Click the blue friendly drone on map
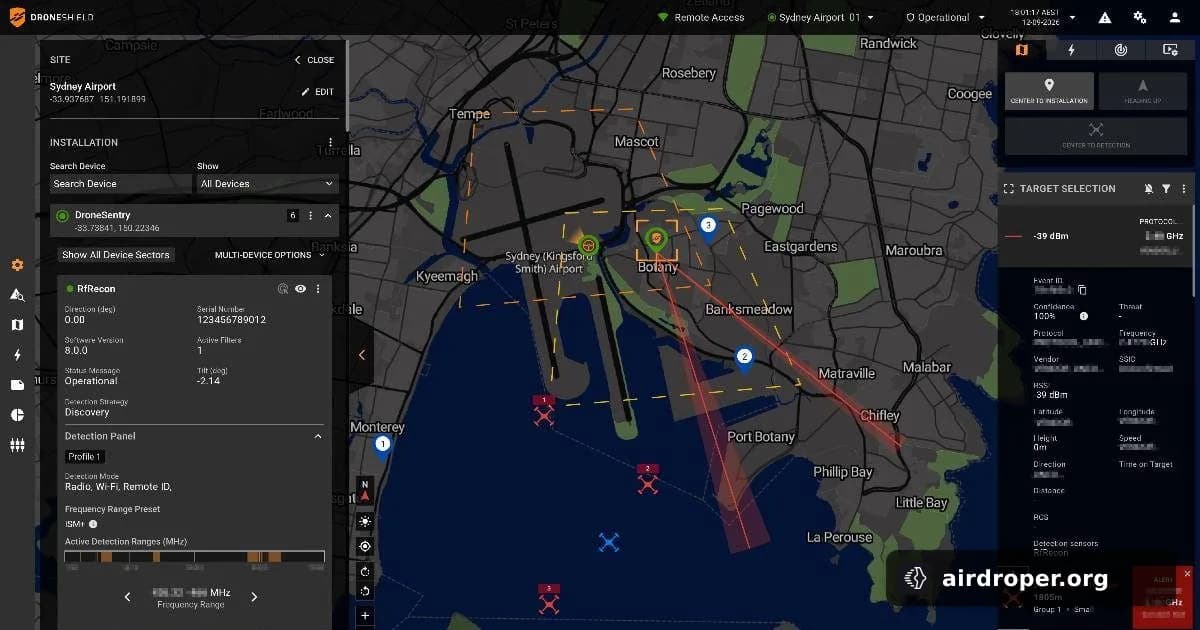 pyautogui.click(x=609, y=542)
